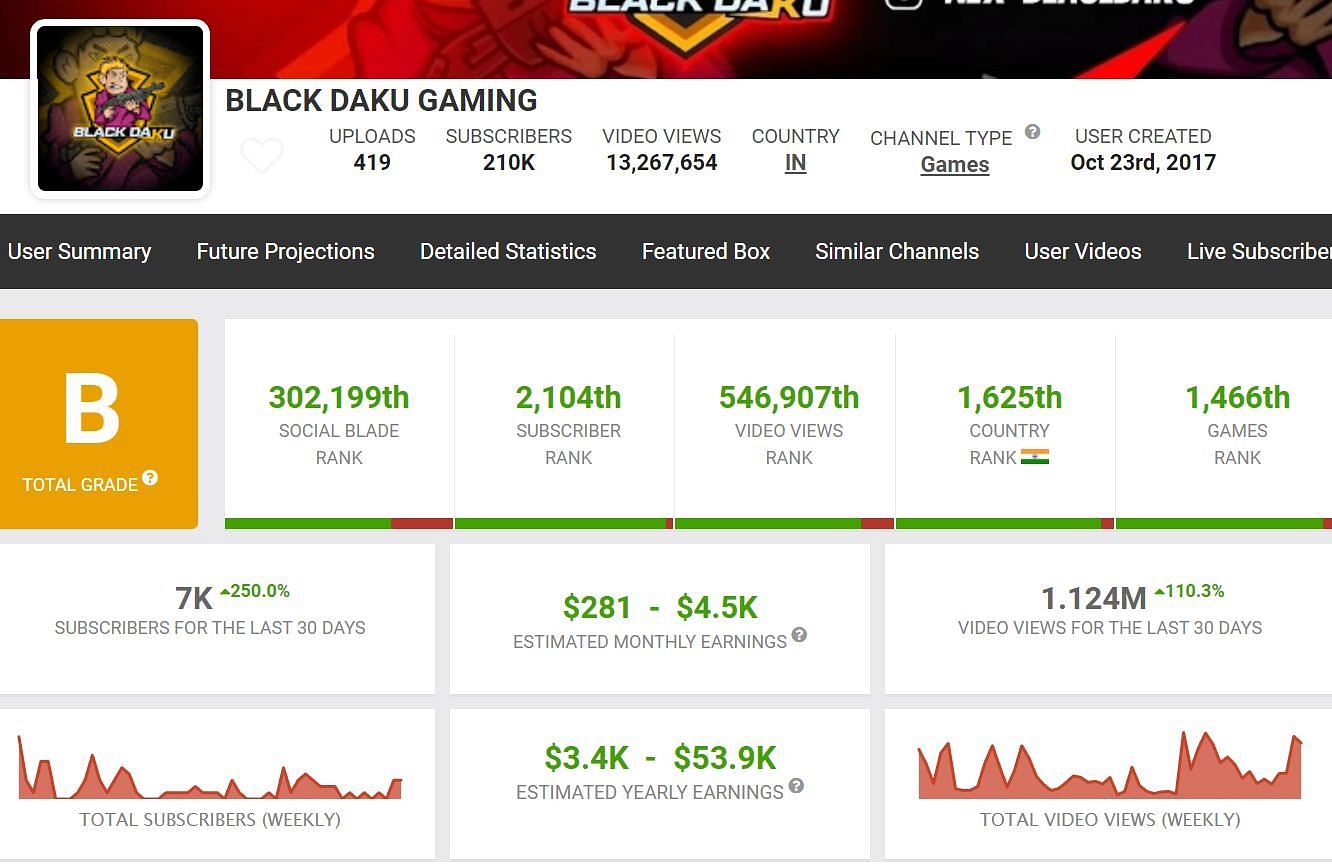1332x864 pixels.
Task: Click the India flag icon
Action: tap(1035, 457)
